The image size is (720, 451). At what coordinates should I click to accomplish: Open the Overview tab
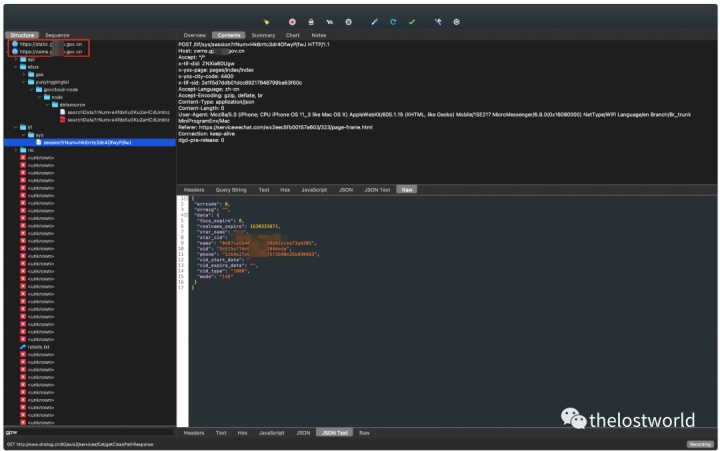(x=195, y=35)
